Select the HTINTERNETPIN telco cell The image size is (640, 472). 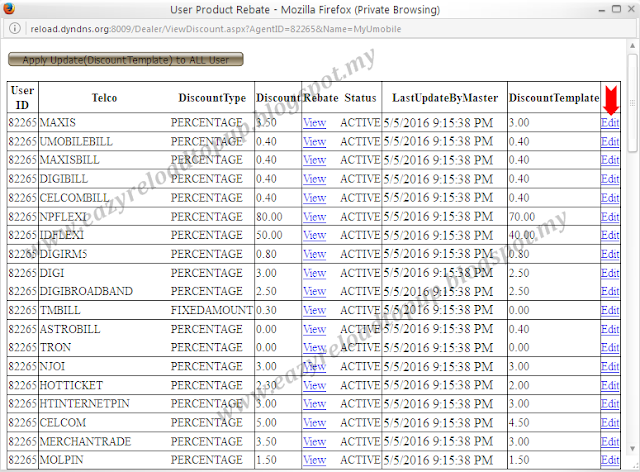coord(84,404)
